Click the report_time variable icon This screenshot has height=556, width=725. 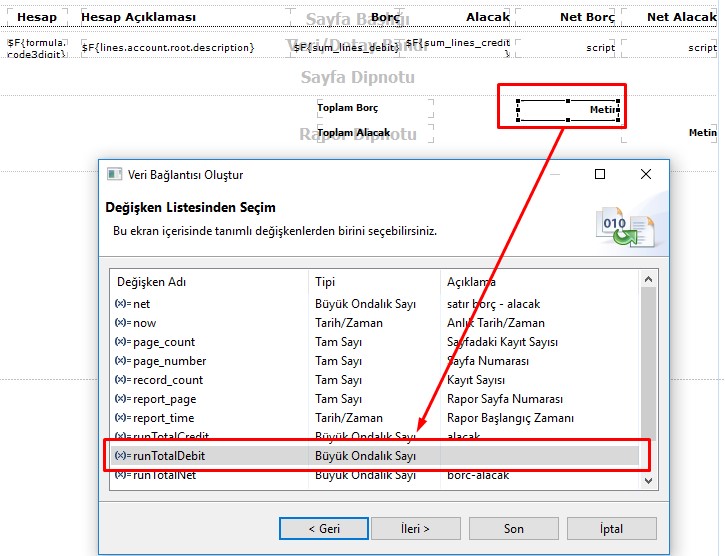point(123,418)
